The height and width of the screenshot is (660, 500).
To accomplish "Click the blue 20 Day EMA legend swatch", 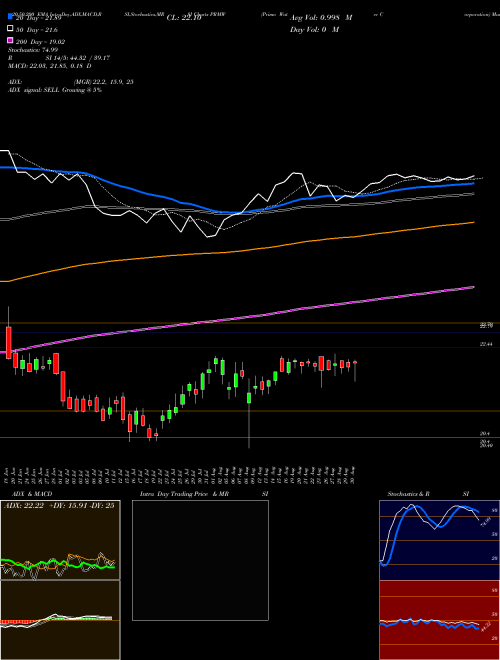I will pos(10,17).
